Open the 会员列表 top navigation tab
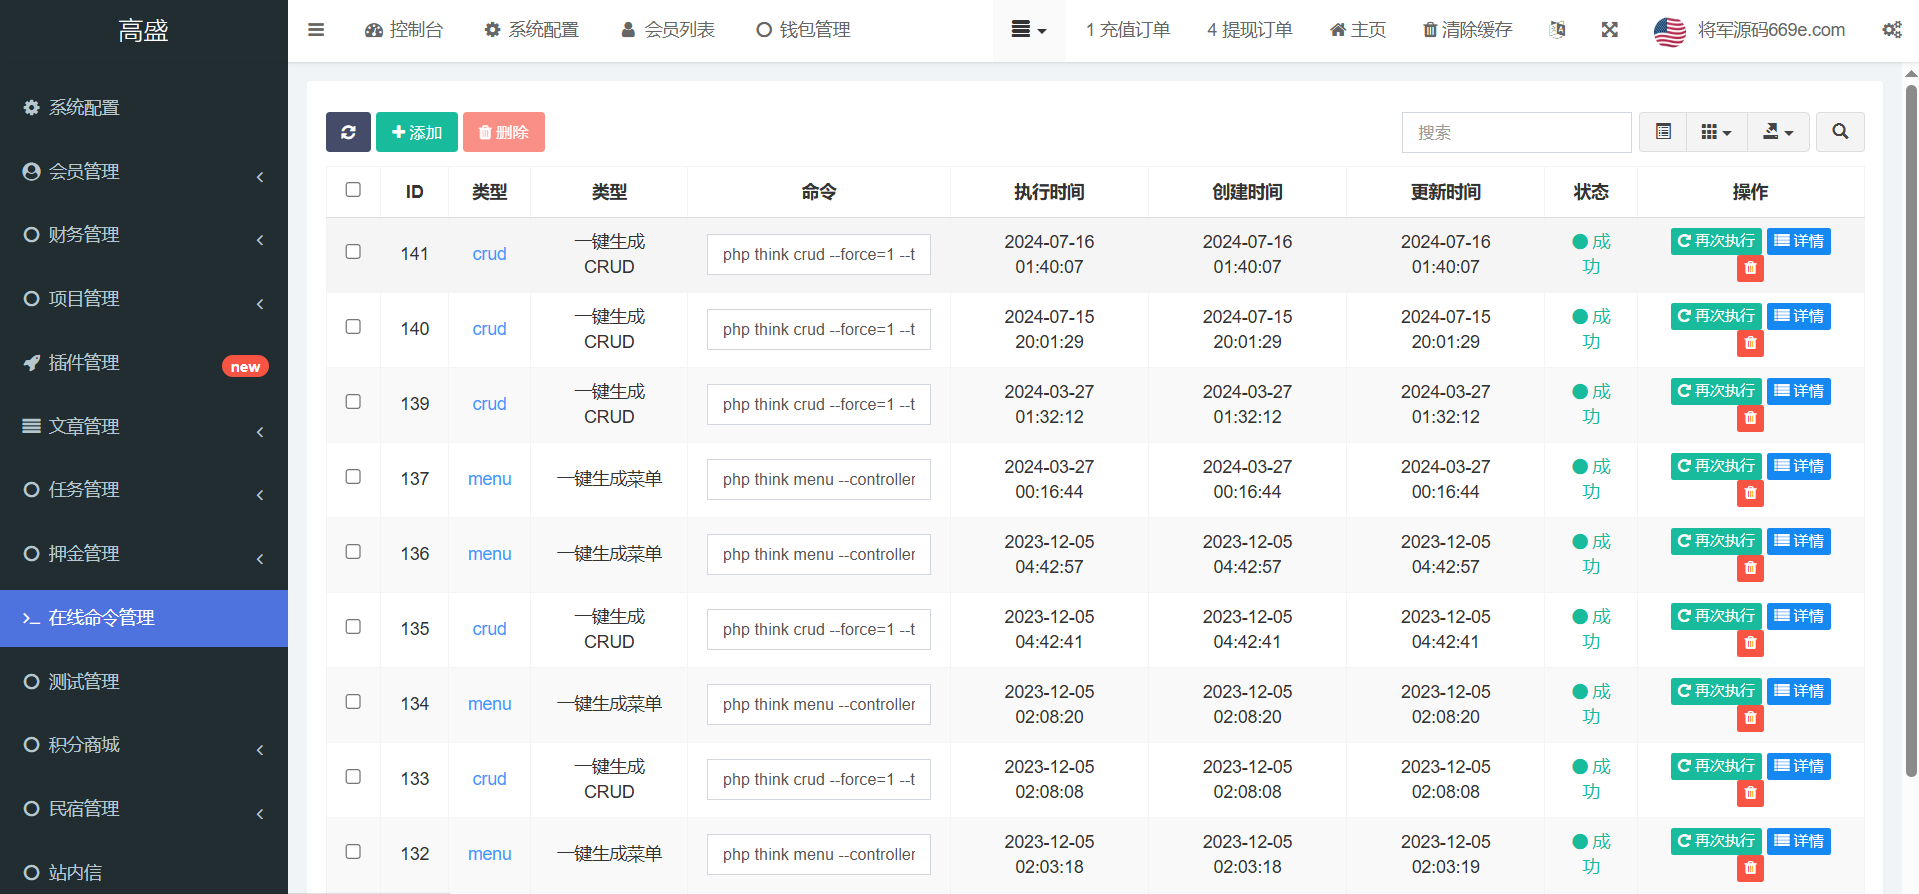1919x894 pixels. click(x=668, y=30)
